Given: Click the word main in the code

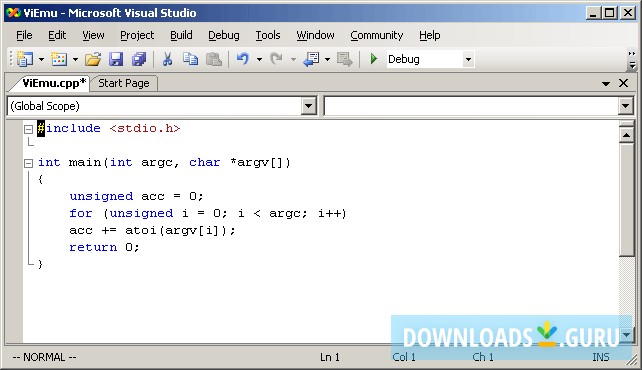Looking at the screenshot, I should [85, 162].
